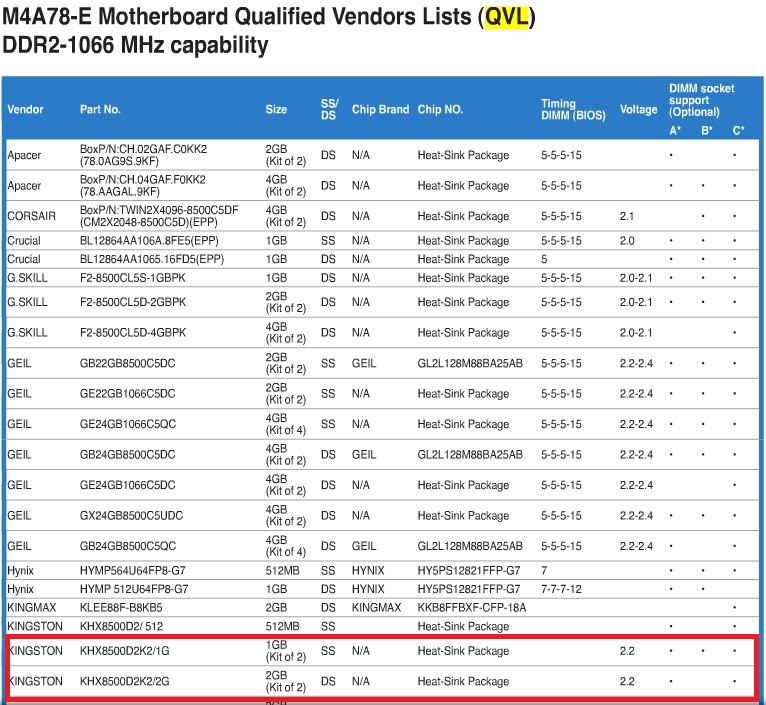Select part GB22GB8500C5DC
The width and height of the screenshot is (766, 705).
coord(128,363)
